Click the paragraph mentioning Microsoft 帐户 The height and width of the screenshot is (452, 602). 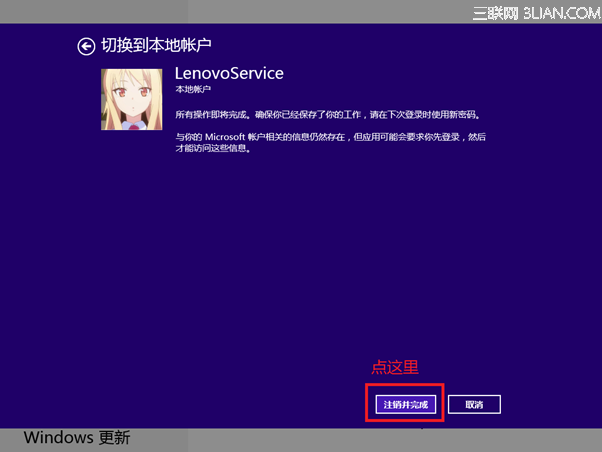tap(331, 142)
